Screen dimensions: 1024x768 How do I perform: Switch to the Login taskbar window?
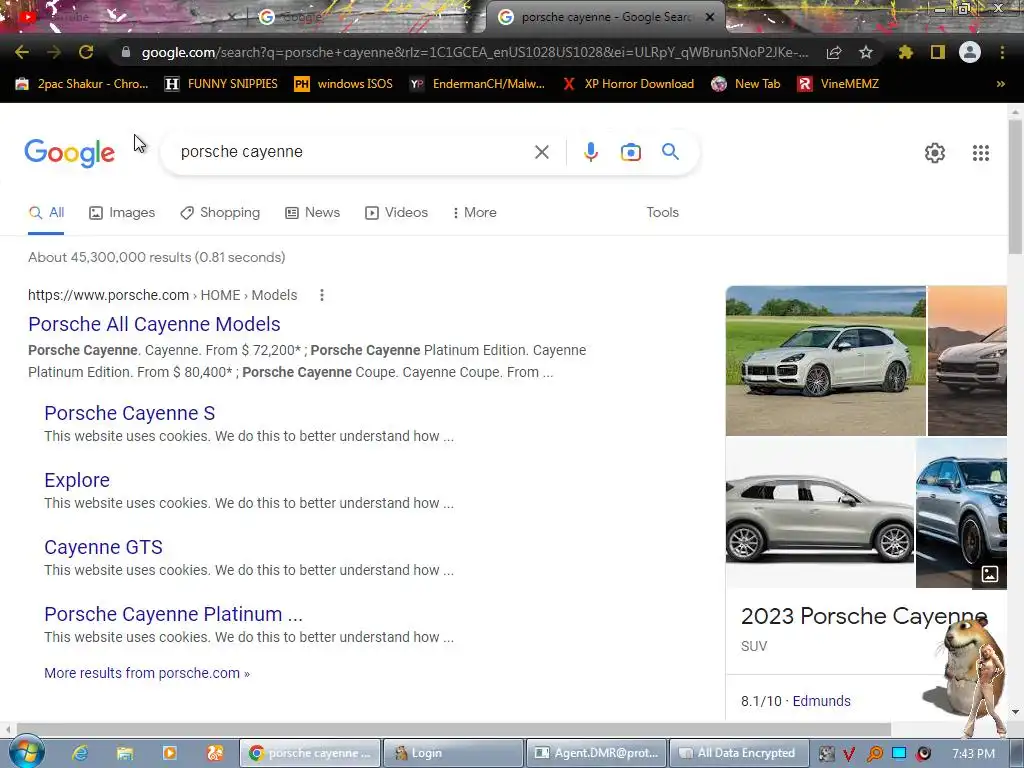click(453, 753)
